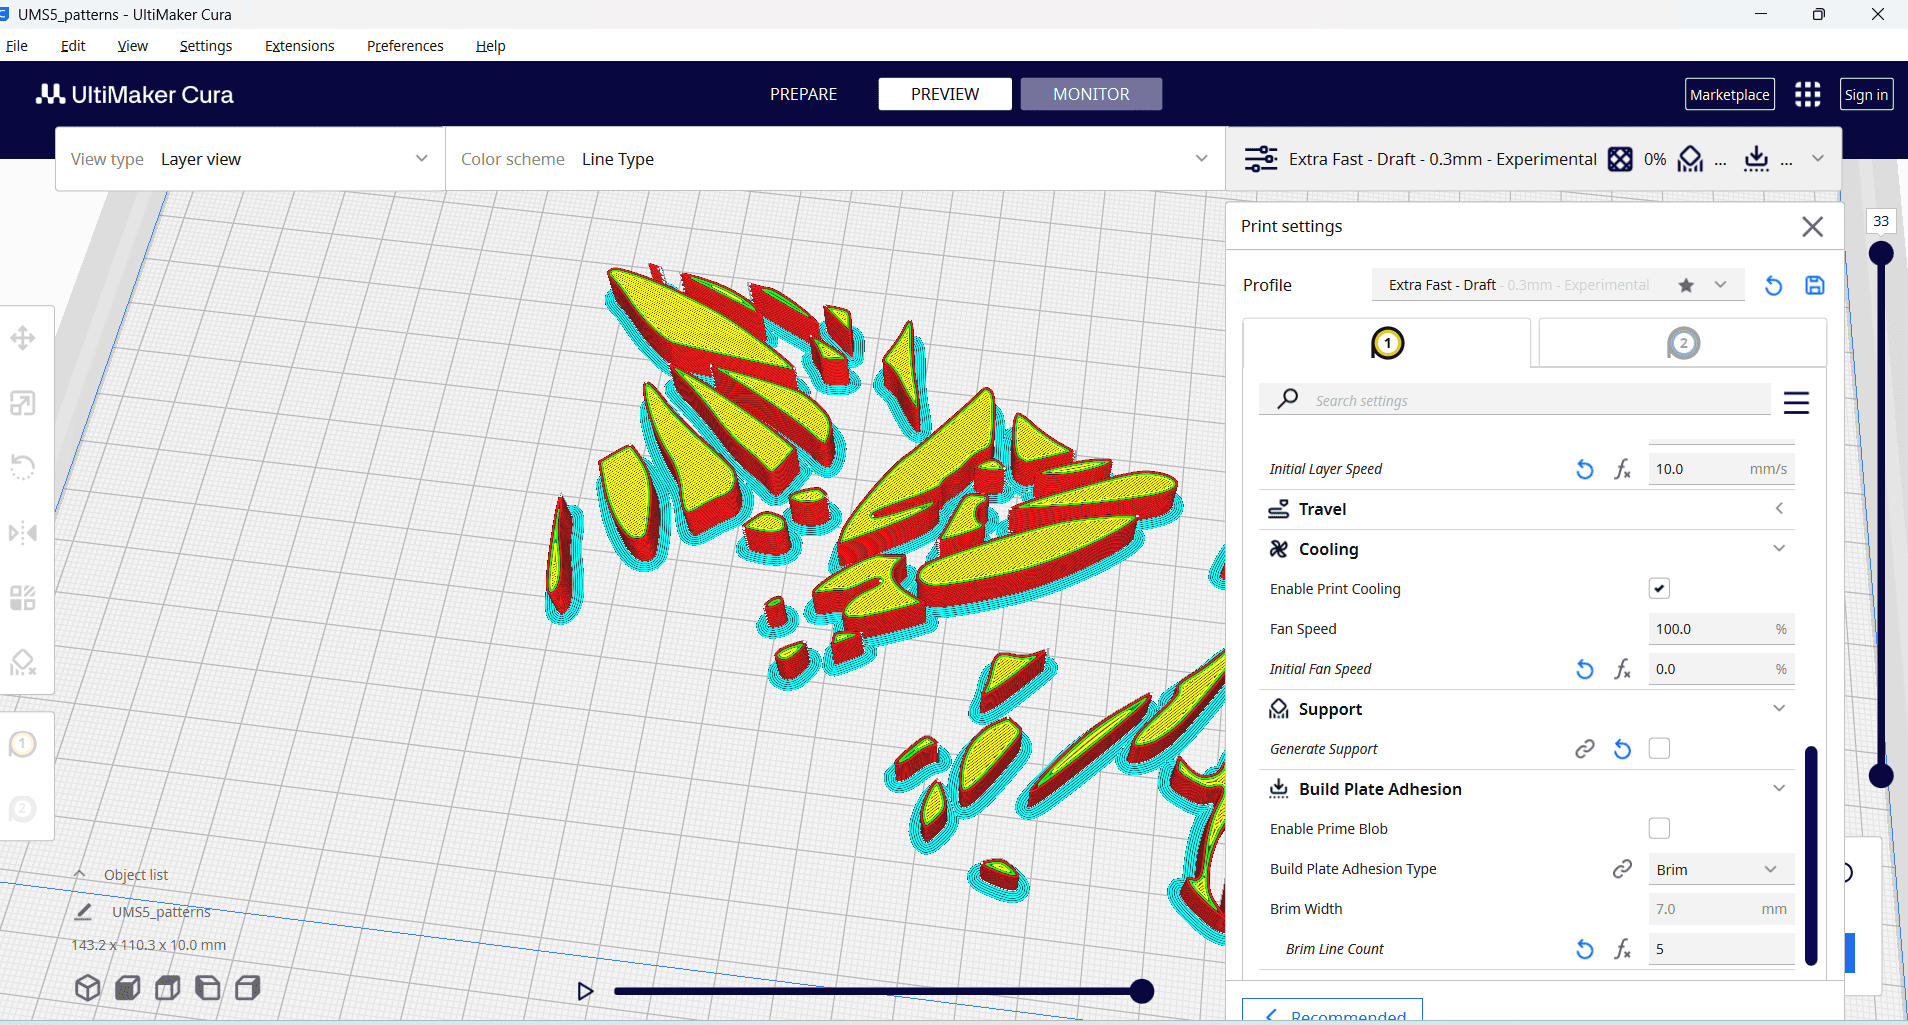Image resolution: width=1908 pixels, height=1025 pixels.
Task: Disable Enable Print Cooling checkbox
Action: pyautogui.click(x=1659, y=589)
